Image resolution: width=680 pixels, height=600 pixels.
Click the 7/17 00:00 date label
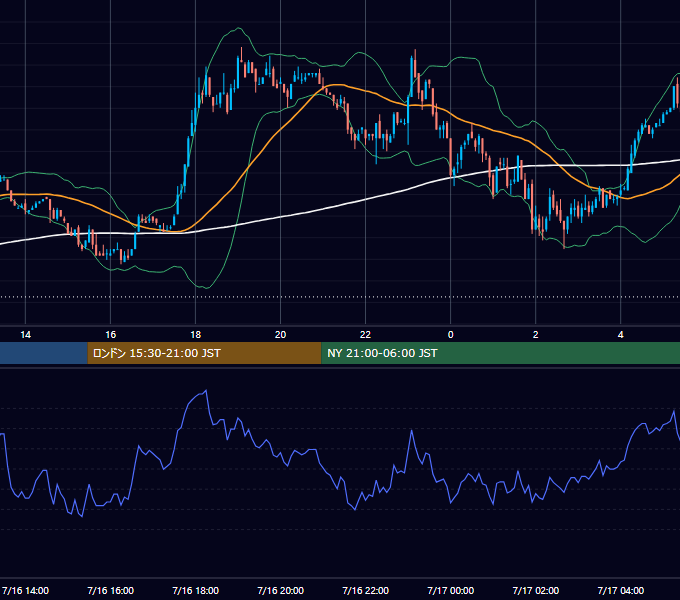tap(451, 590)
